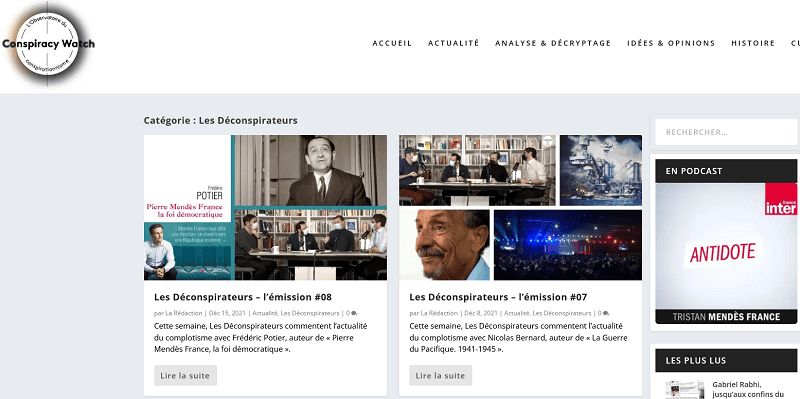Open Actualité category under émission #08
Viewport: 800px width, 399px height.
(x=265, y=313)
